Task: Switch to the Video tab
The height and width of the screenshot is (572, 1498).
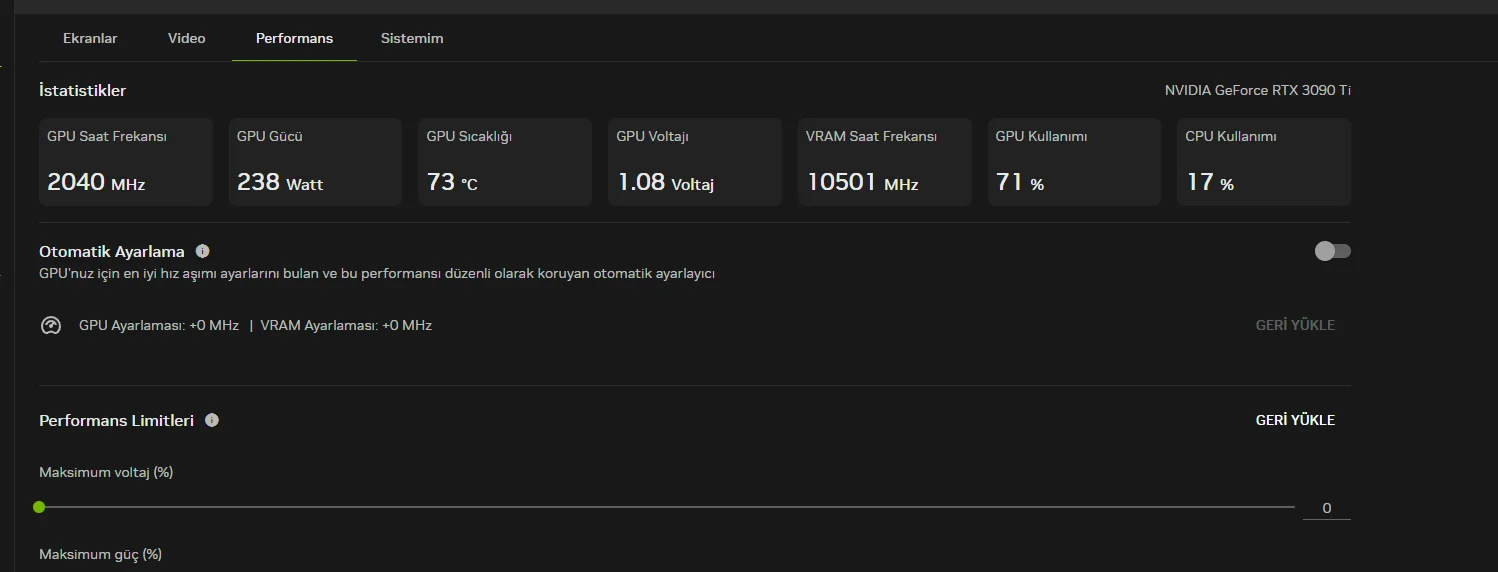Action: click(x=187, y=38)
